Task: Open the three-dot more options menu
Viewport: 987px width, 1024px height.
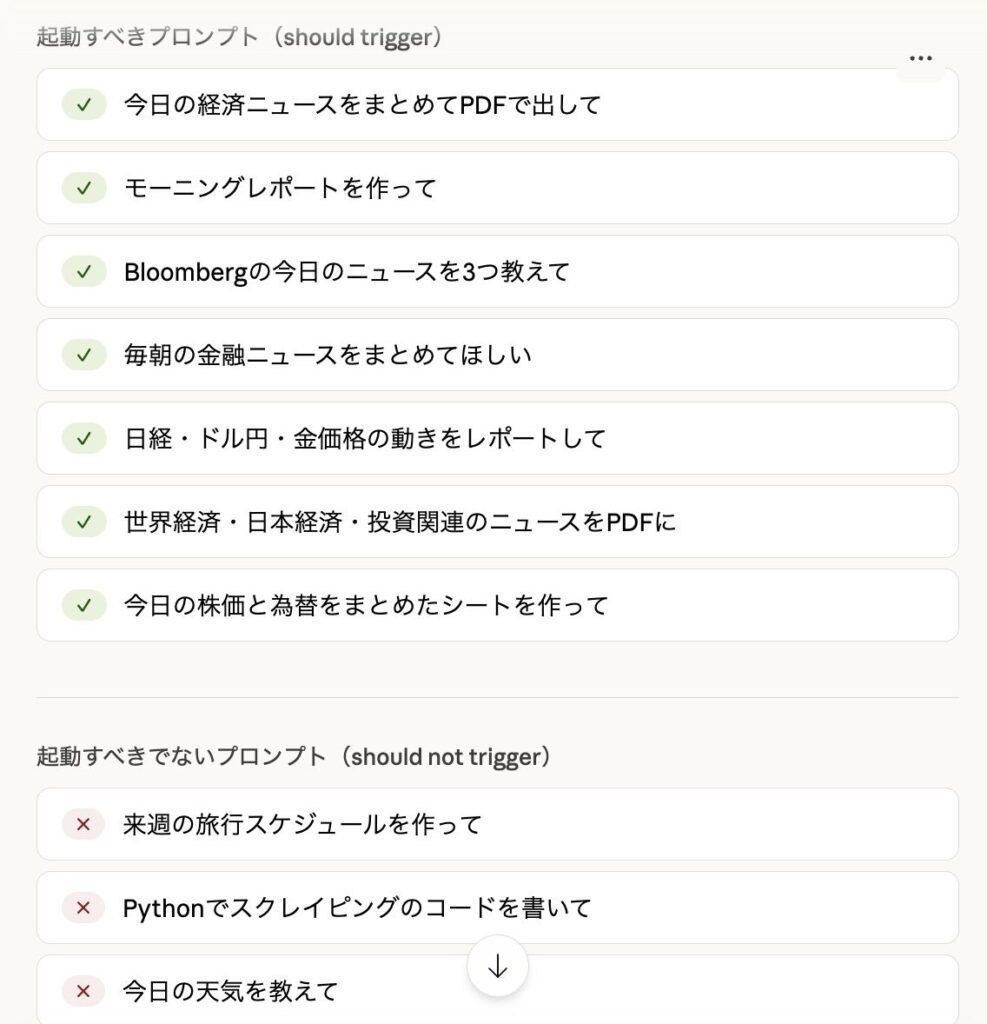Action: (x=920, y=59)
